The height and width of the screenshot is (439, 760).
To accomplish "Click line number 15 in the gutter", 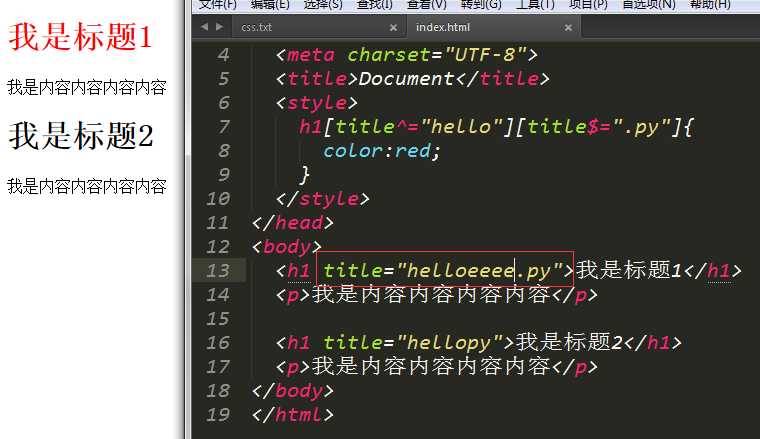I will (218, 318).
